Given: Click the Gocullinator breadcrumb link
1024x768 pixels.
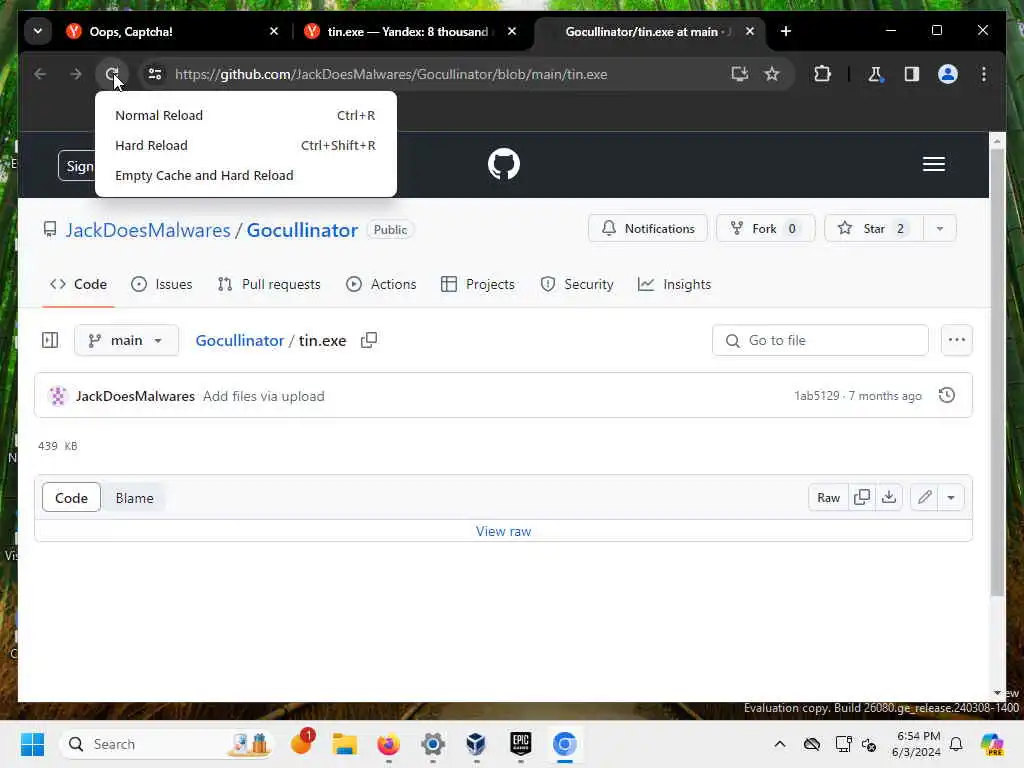Looking at the screenshot, I should (240, 341).
